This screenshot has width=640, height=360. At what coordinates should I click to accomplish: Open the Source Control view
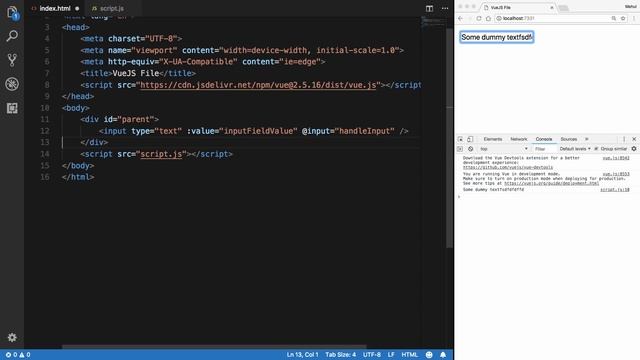(12, 60)
